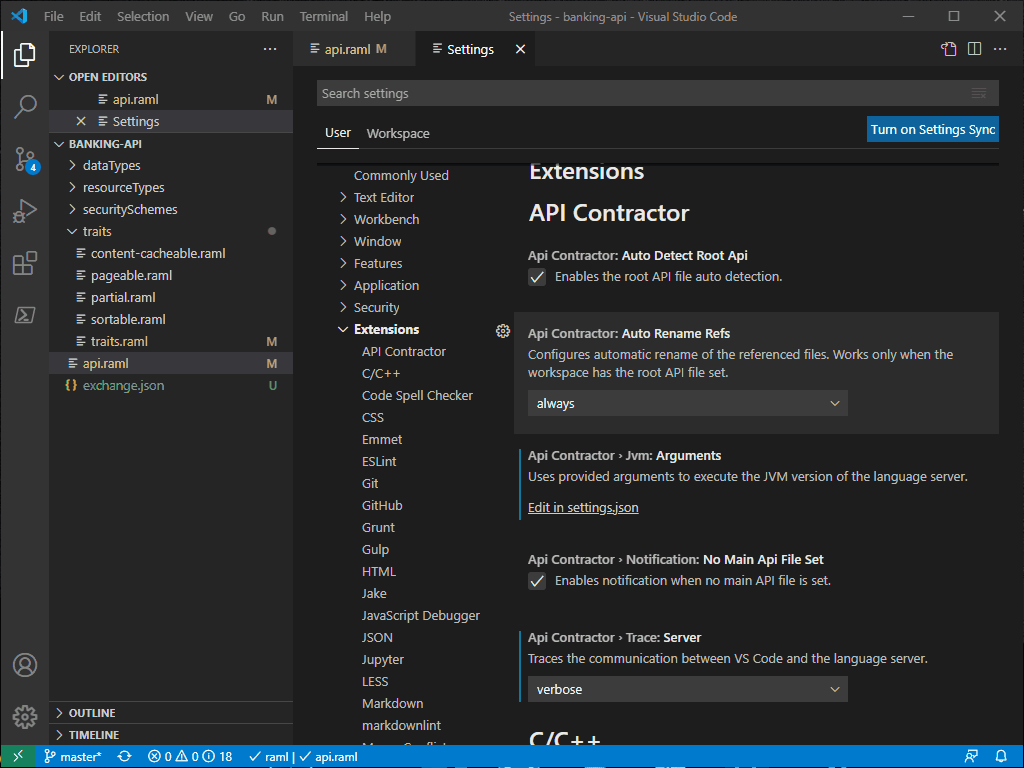Open Source Control view with 4 changes

tap(25, 159)
